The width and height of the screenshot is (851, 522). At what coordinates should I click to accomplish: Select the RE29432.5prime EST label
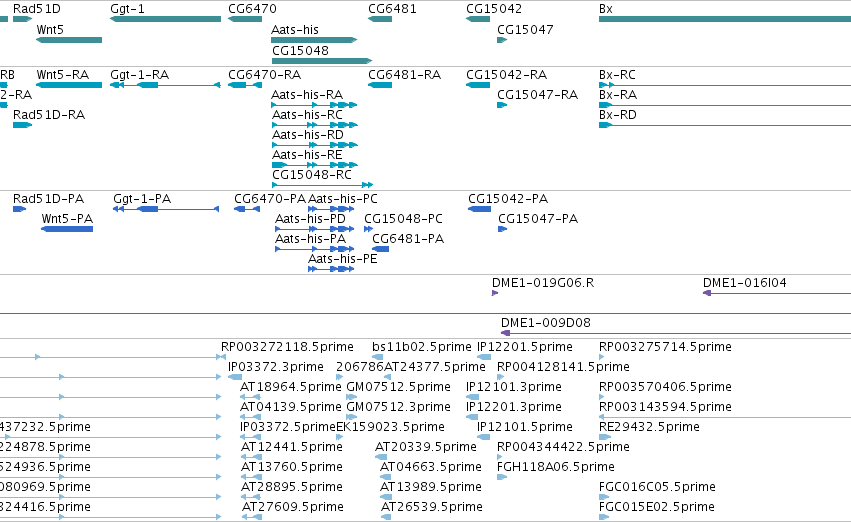tap(649, 427)
